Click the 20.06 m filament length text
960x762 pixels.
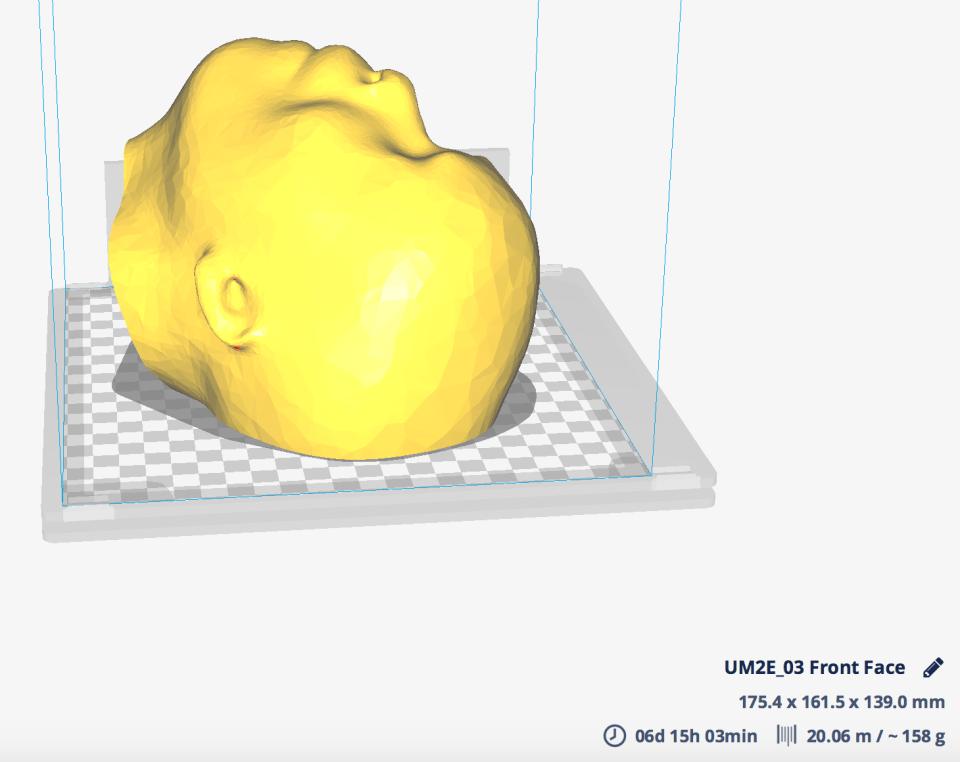pos(837,736)
